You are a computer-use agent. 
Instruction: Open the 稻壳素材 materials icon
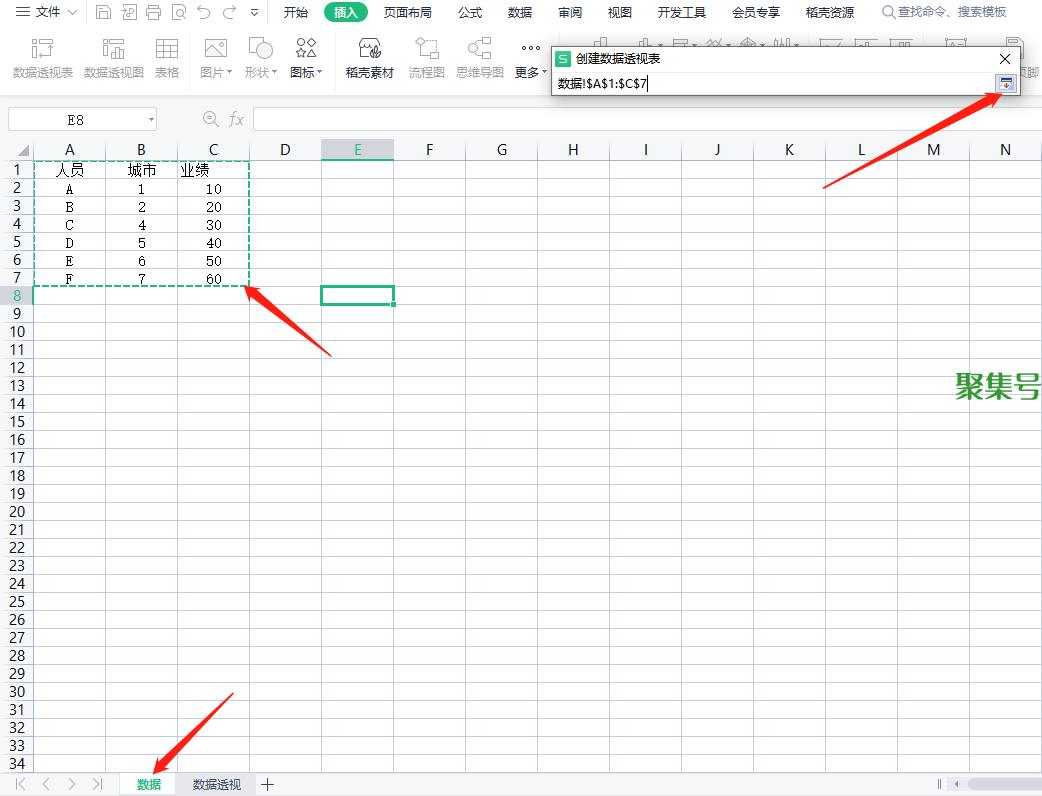370,58
